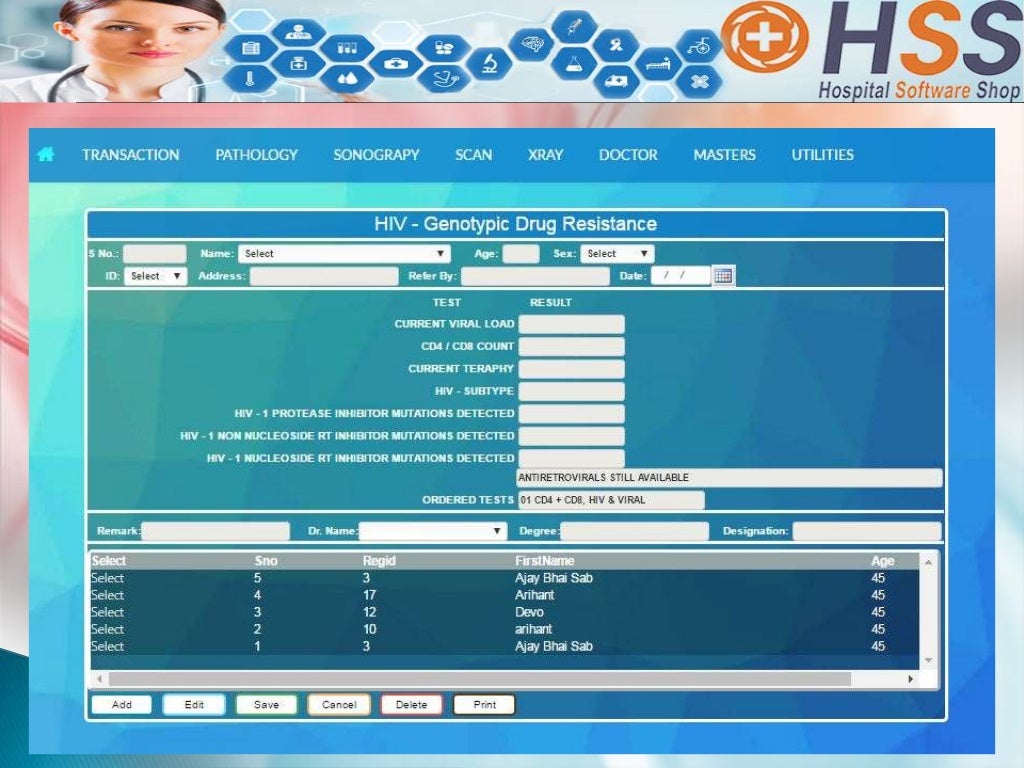The image size is (1024, 768).
Task: Open the calendar date picker icon
Action: [x=722, y=276]
